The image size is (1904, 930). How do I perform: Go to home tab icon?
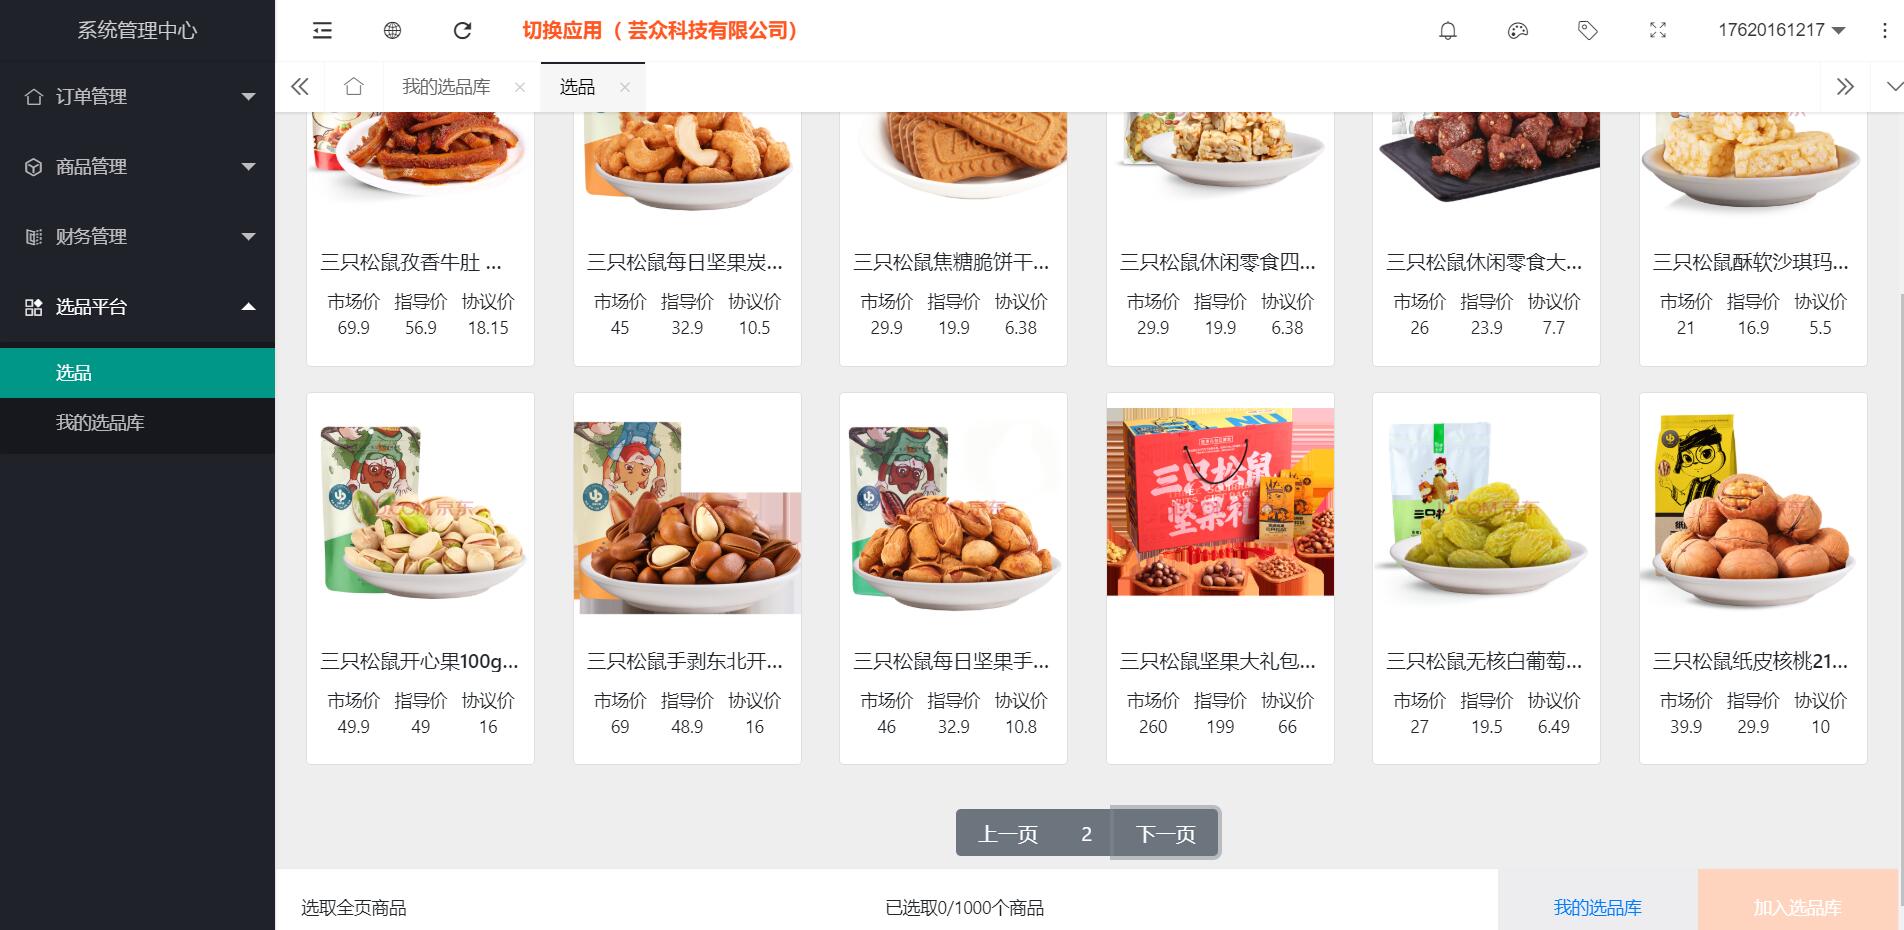[353, 87]
